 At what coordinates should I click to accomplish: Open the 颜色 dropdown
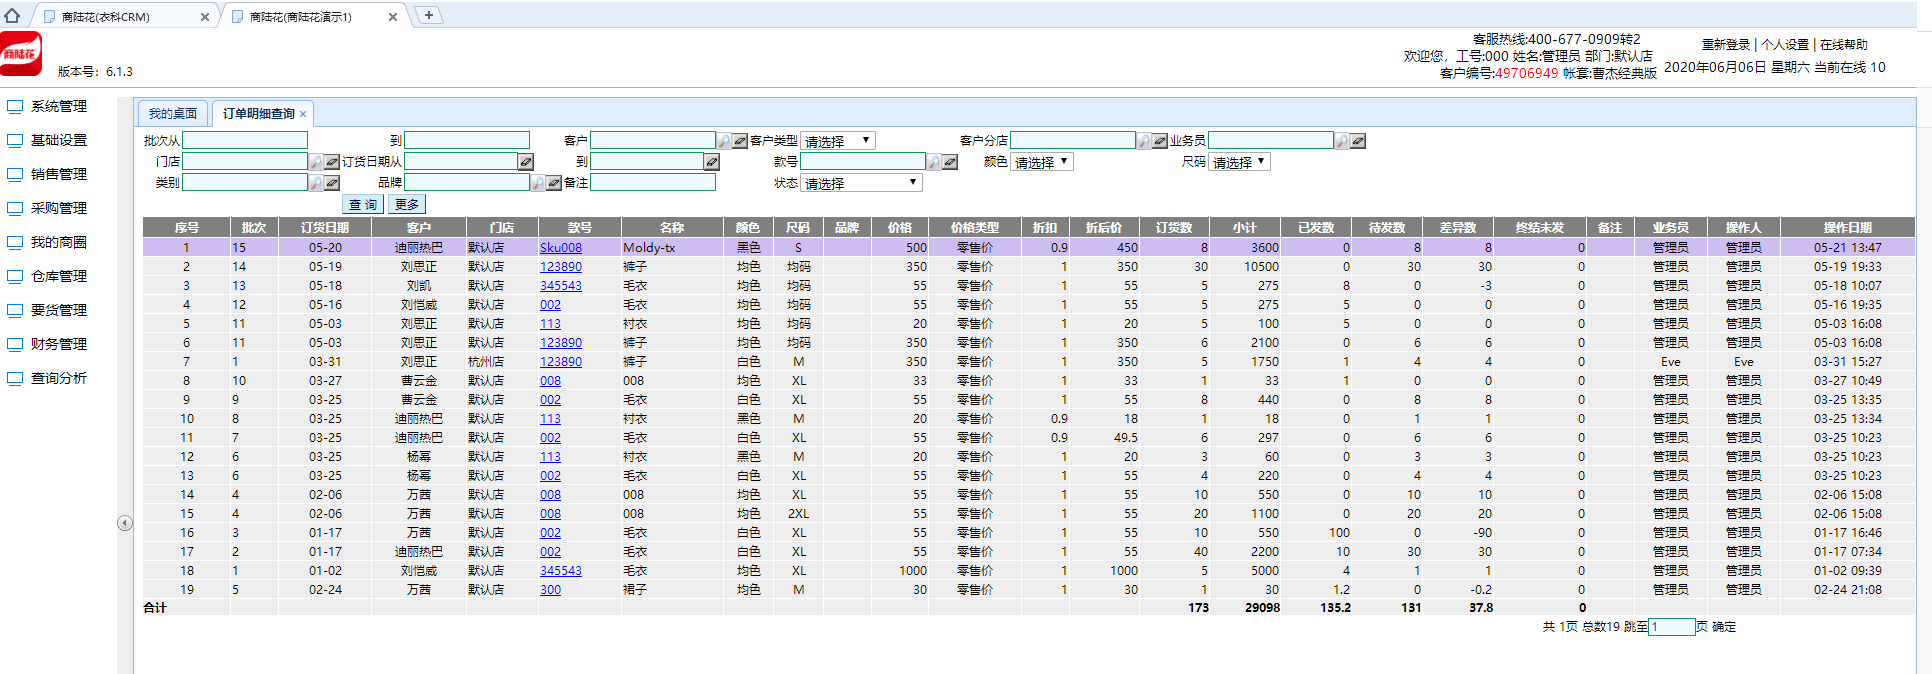pyautogui.click(x=1042, y=162)
